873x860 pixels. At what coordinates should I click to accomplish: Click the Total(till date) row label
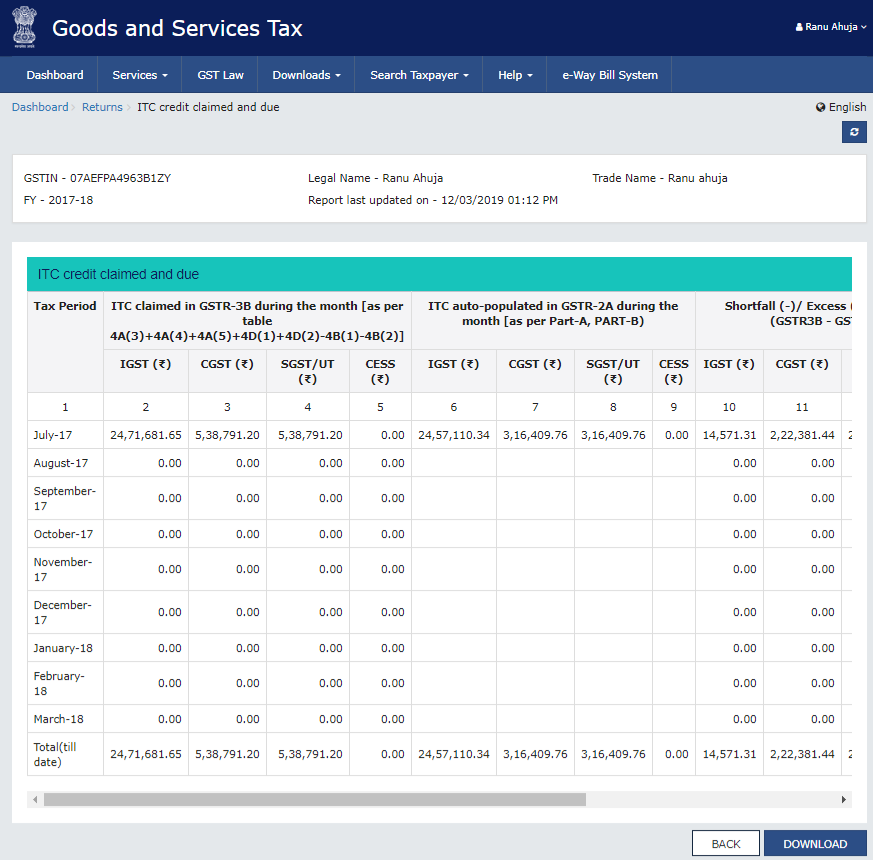point(55,754)
